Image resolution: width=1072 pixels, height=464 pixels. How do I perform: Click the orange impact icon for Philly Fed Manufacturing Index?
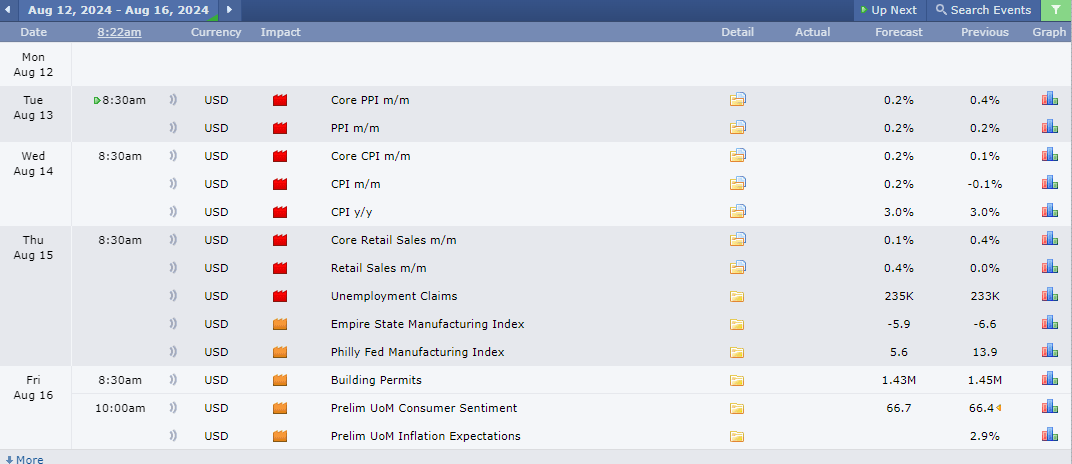pyautogui.click(x=280, y=353)
